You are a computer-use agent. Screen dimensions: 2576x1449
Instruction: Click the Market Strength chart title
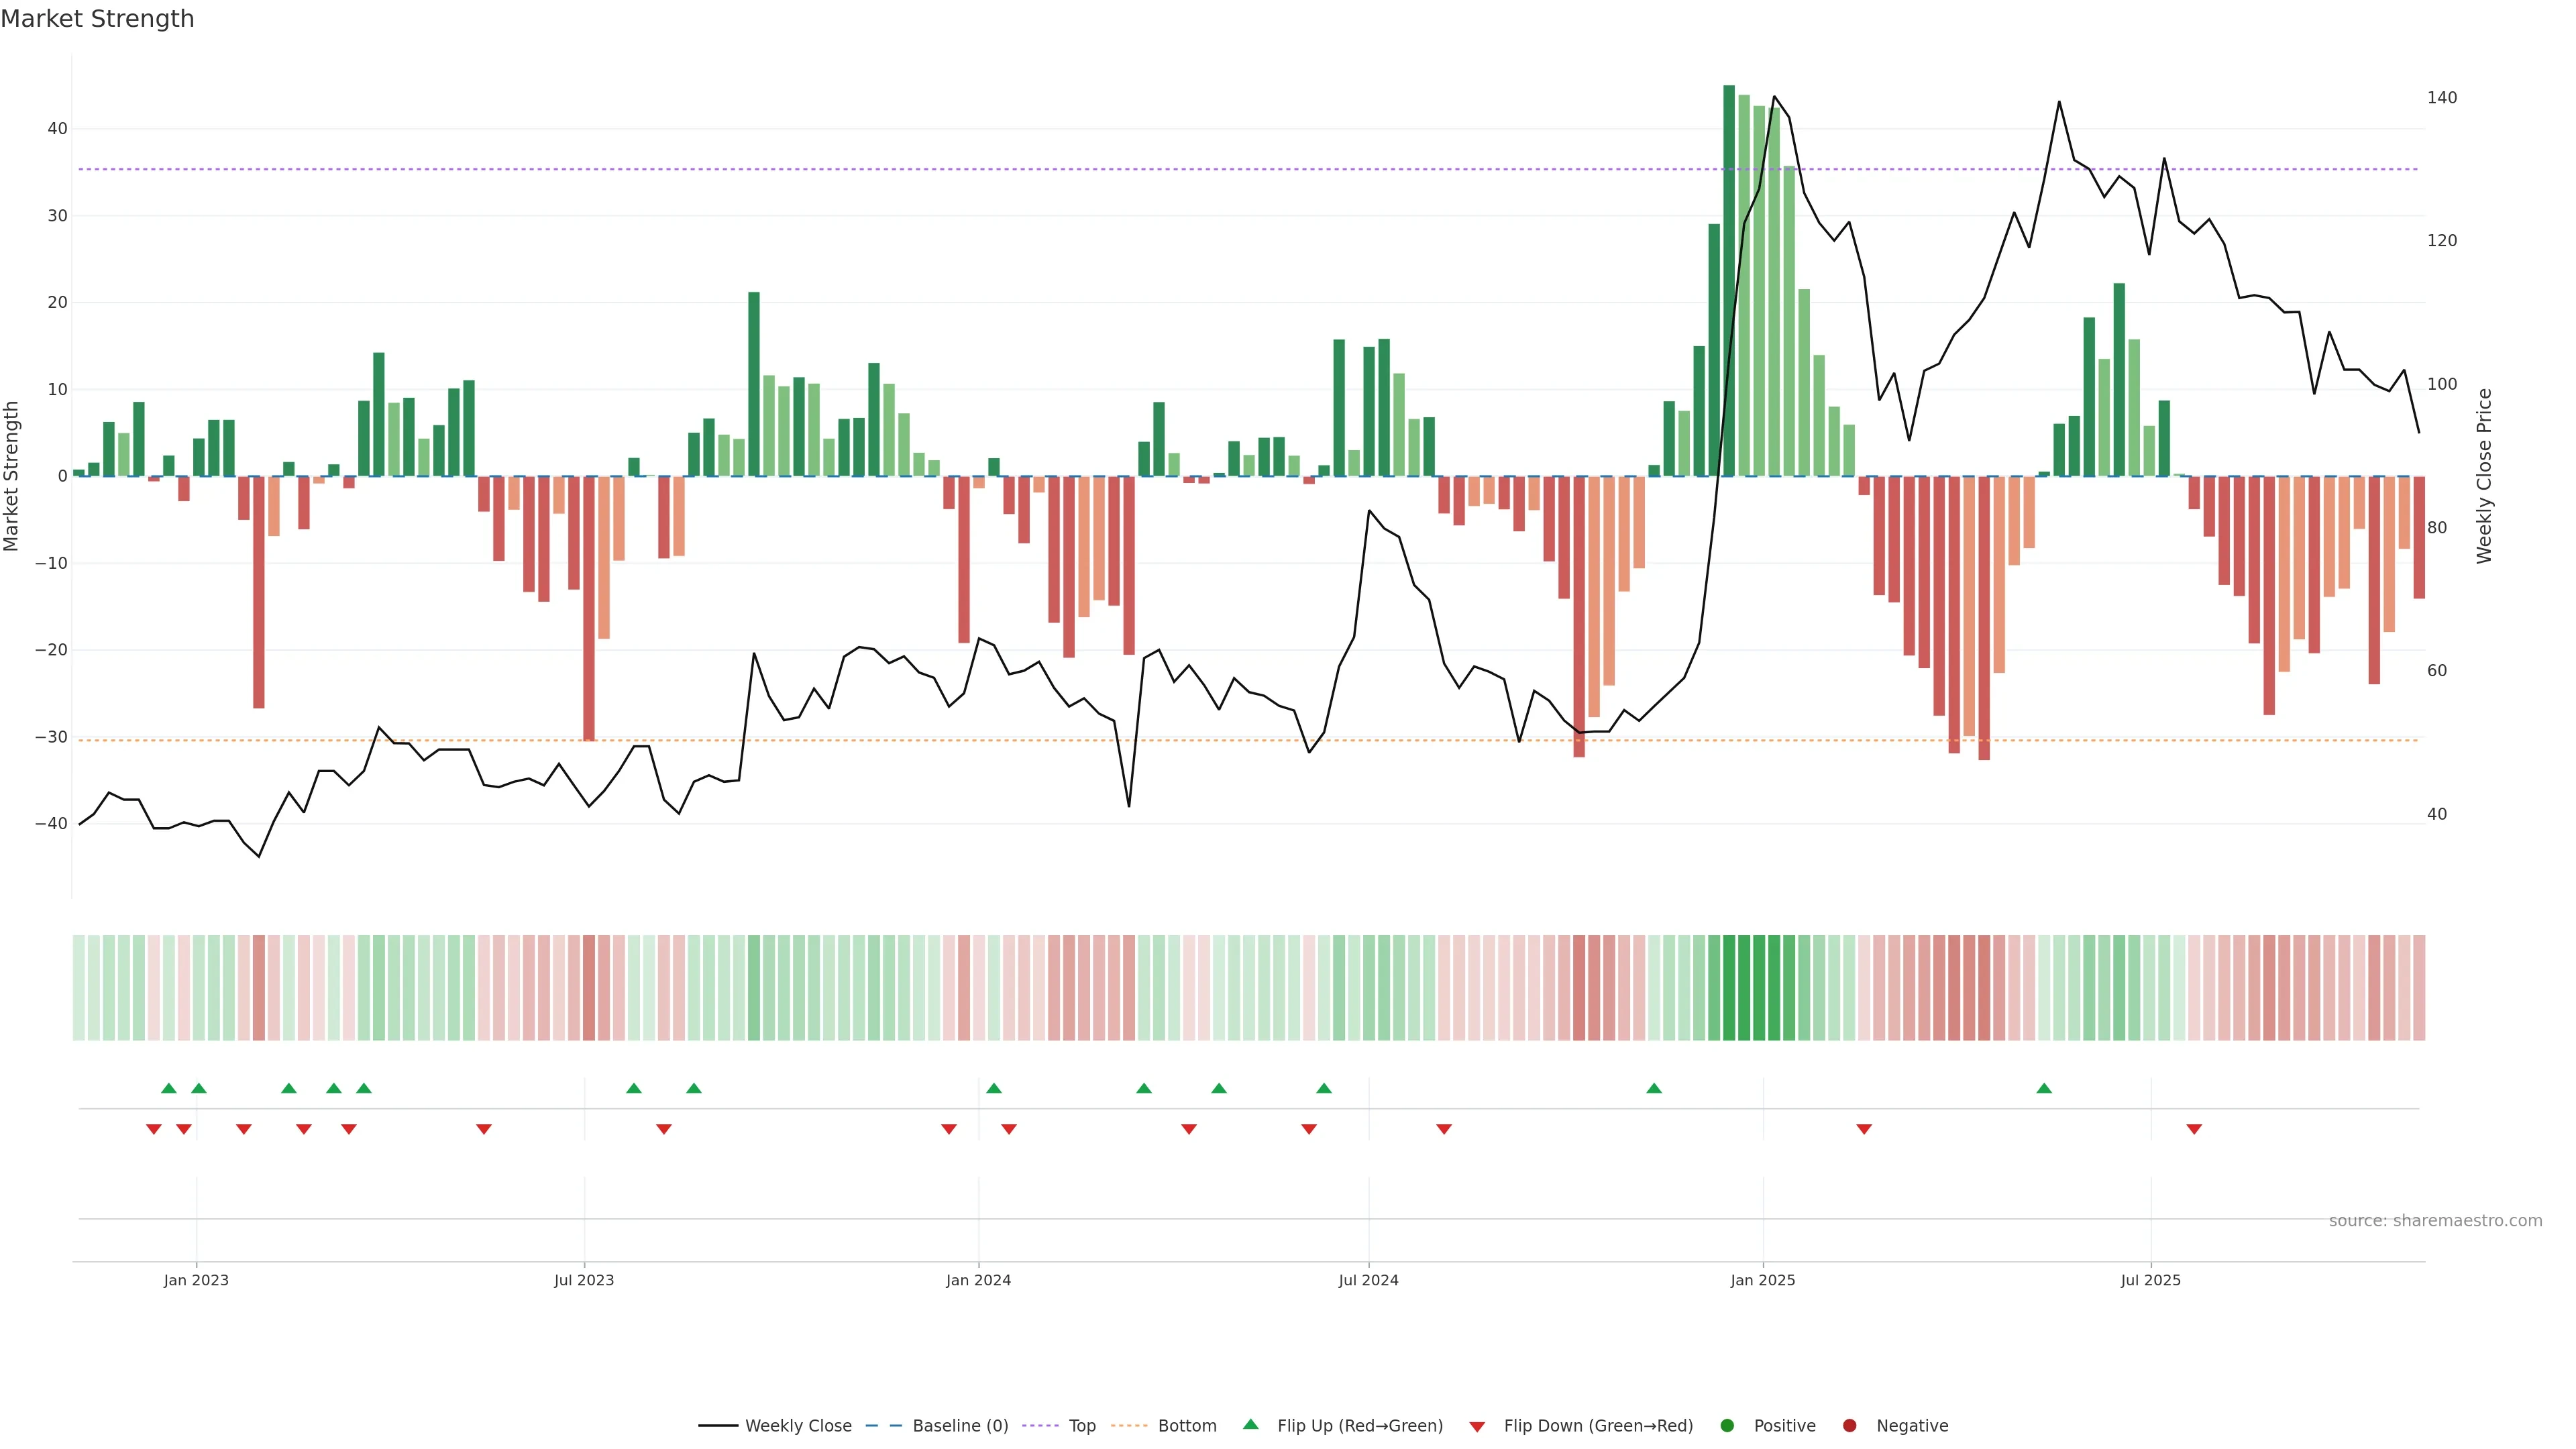pyautogui.click(x=97, y=19)
